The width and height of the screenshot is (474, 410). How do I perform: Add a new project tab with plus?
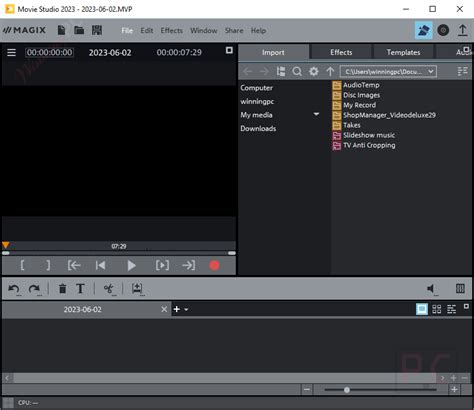177,309
